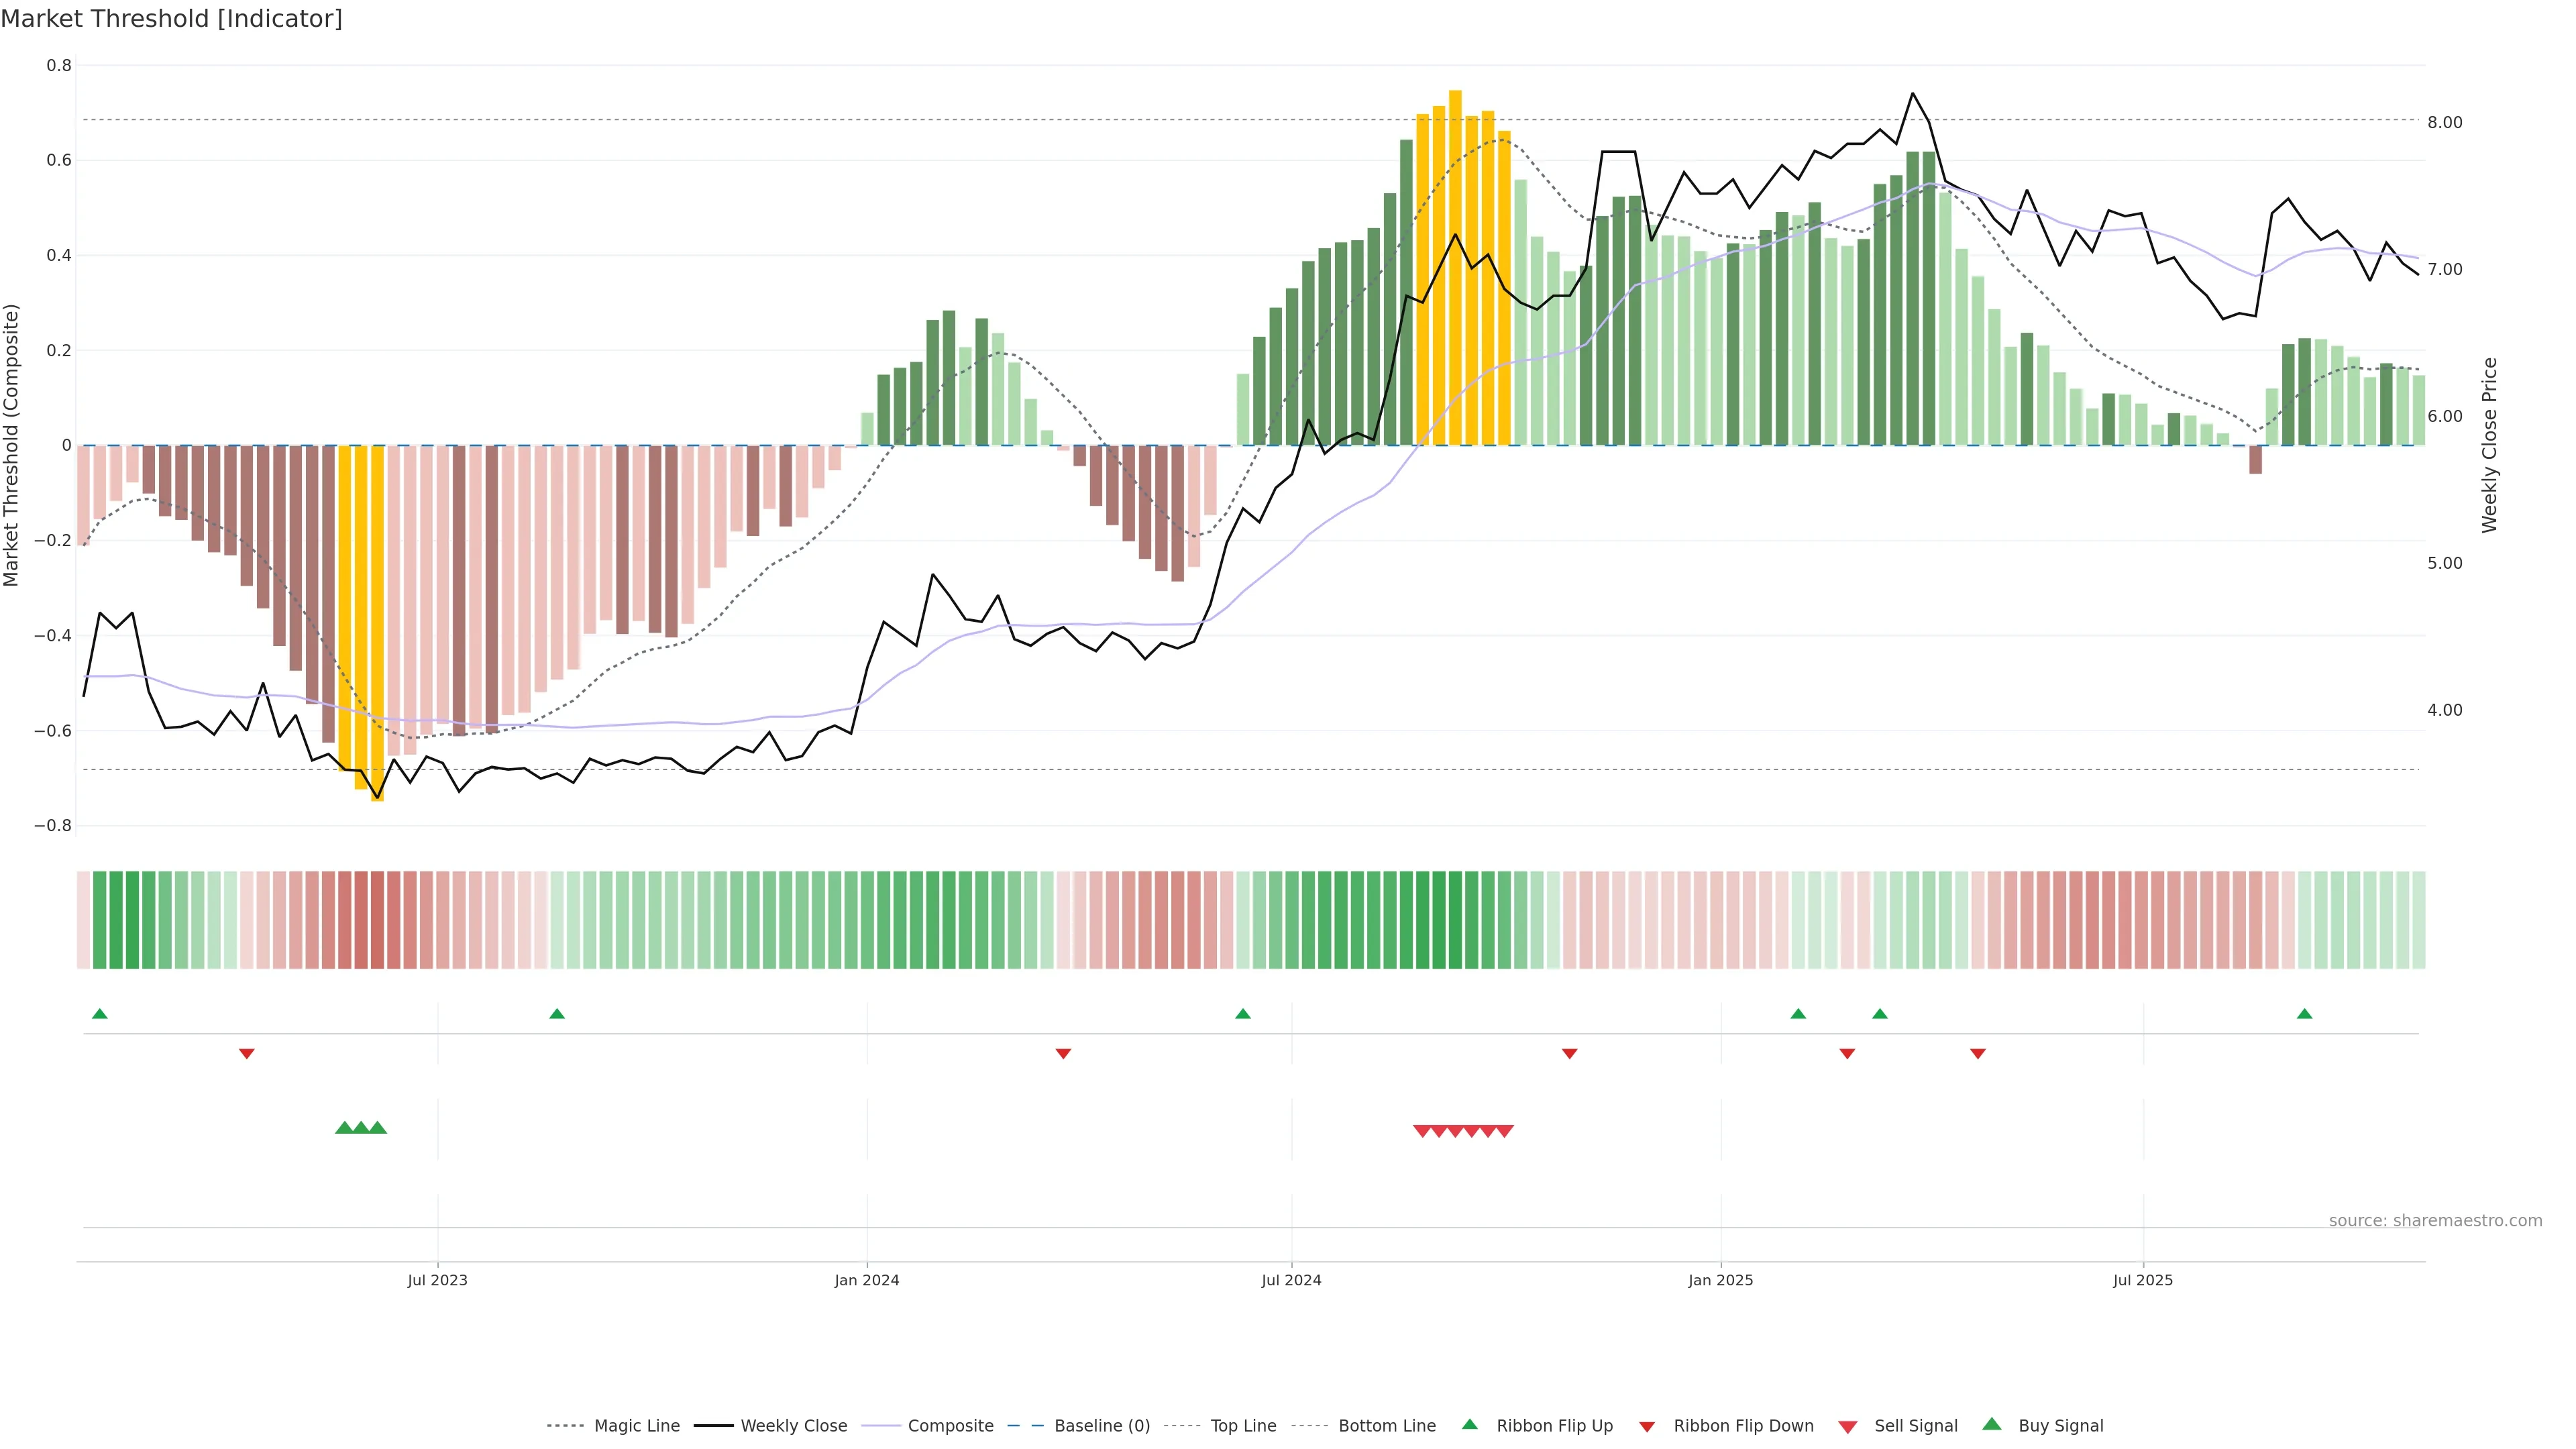This screenshot has width=2576, height=1449.
Task: Click the rightmost red Ribbon Flip Down marker
Action: coord(1977,1054)
